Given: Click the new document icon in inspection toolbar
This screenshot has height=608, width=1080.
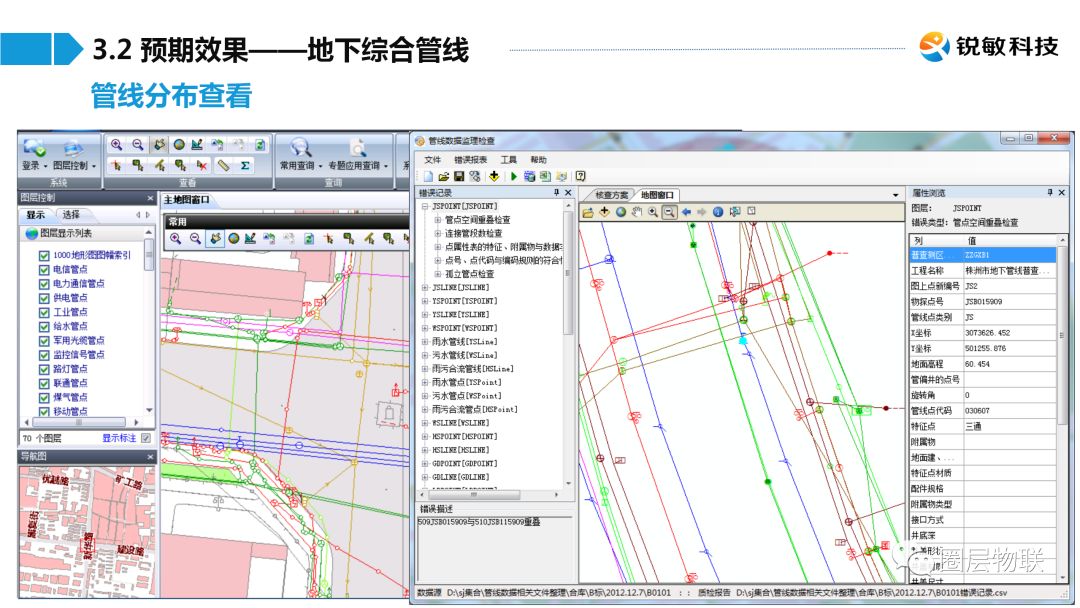Looking at the screenshot, I should coord(428,177).
